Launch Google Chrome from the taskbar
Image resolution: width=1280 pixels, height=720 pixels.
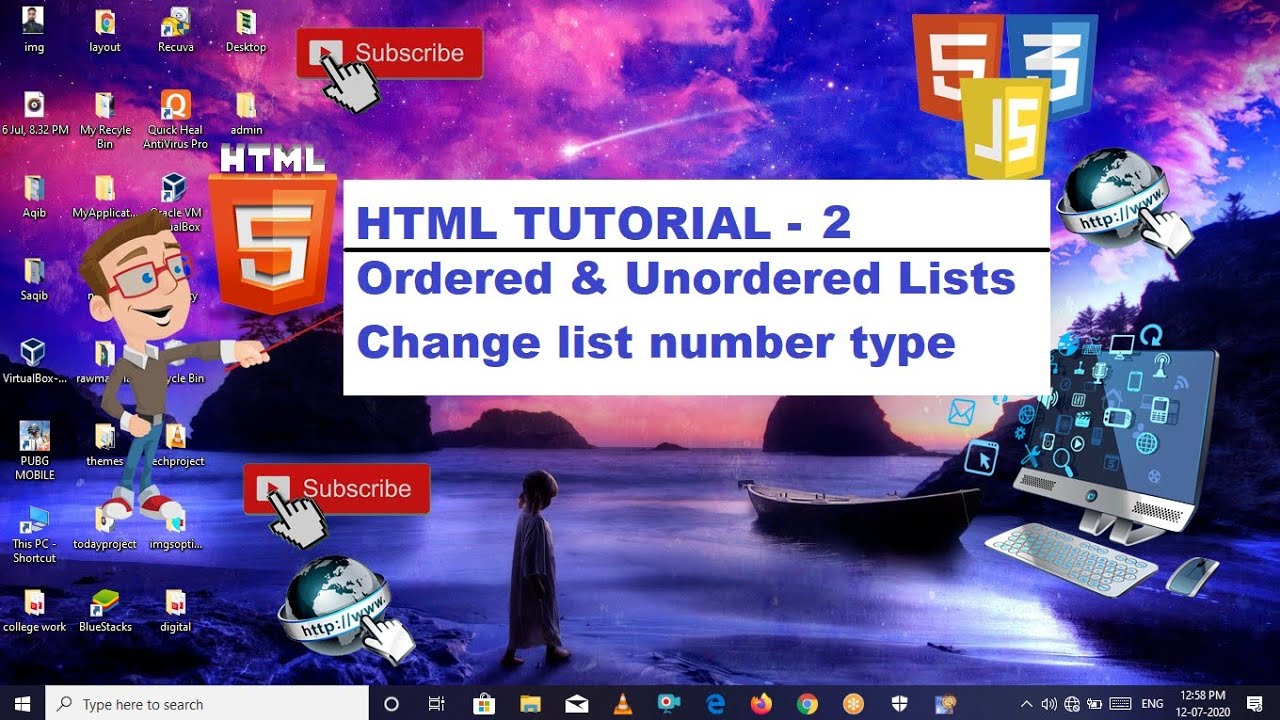coord(807,704)
